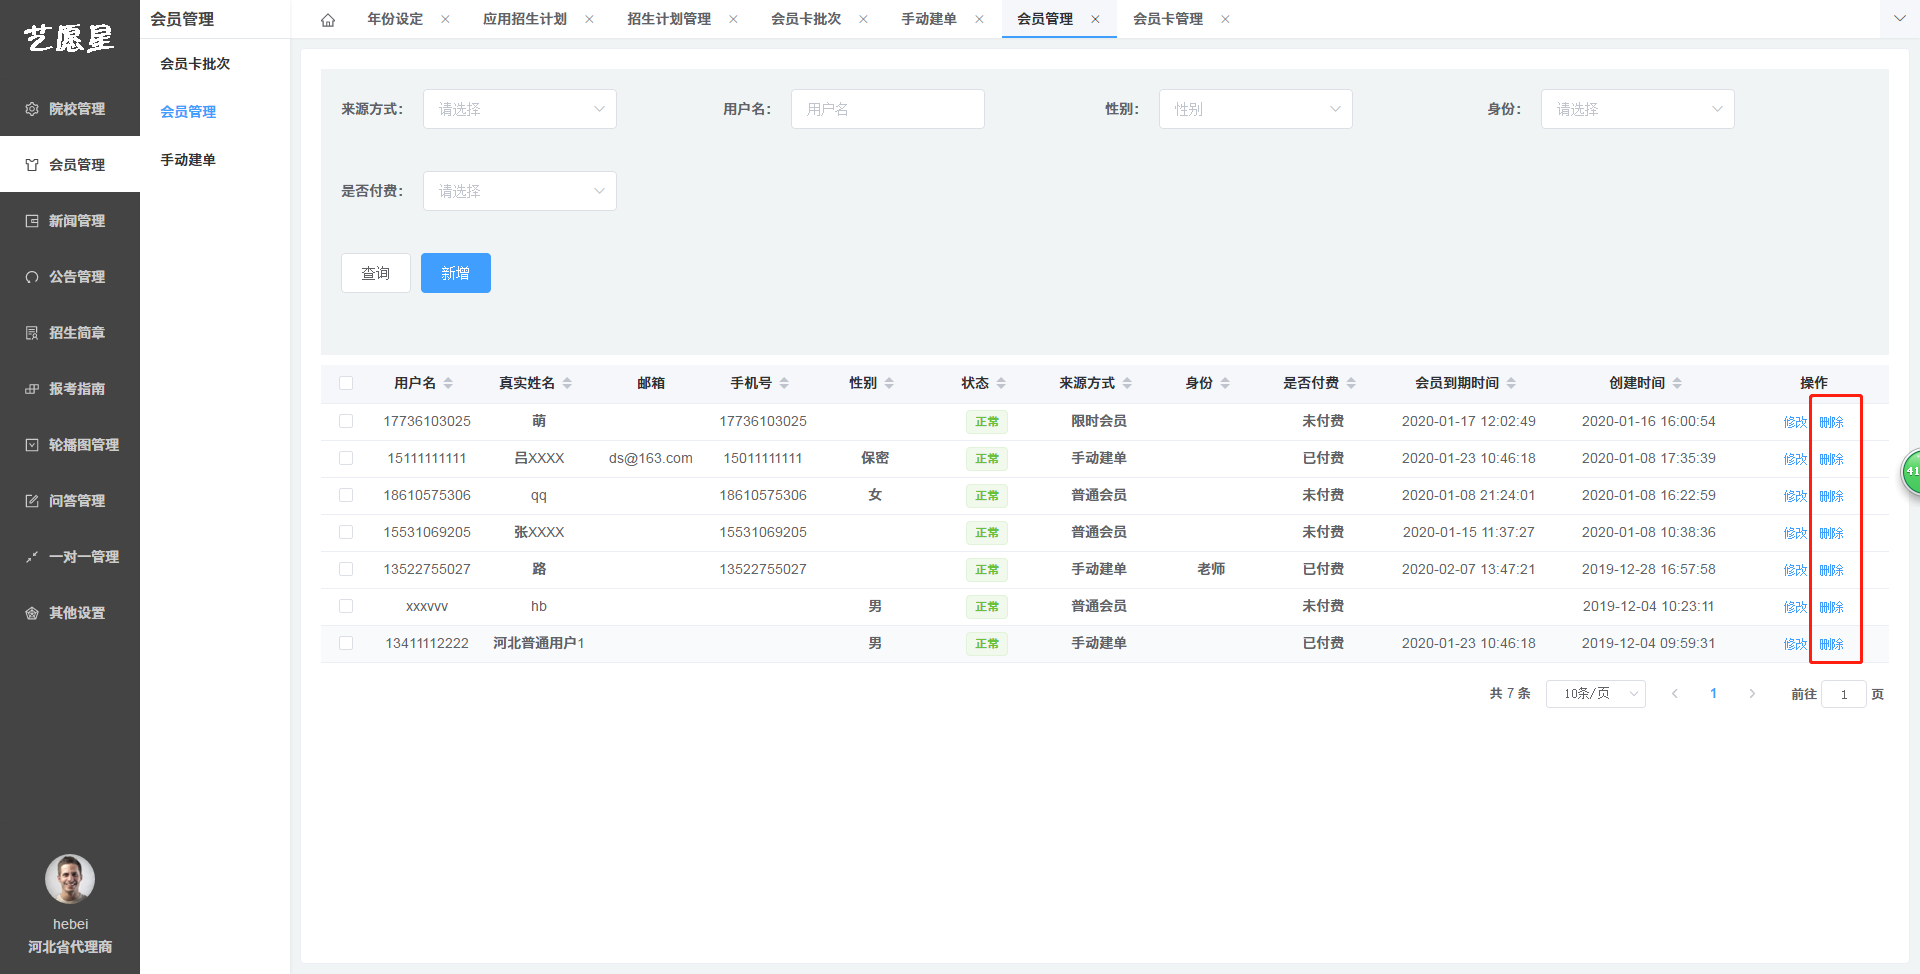Viewport: 1920px width, 974px height.
Task: Sort by 是否付费 column arrows
Action: point(1351,383)
